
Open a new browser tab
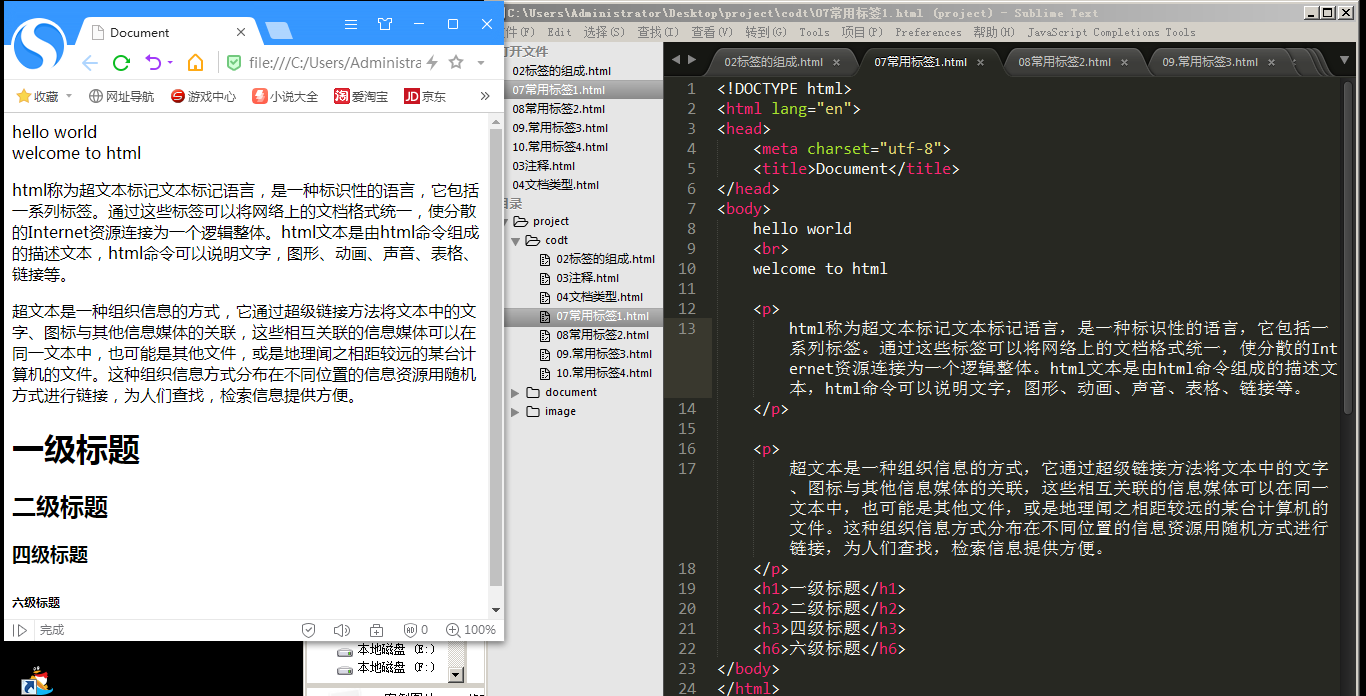click(279, 31)
